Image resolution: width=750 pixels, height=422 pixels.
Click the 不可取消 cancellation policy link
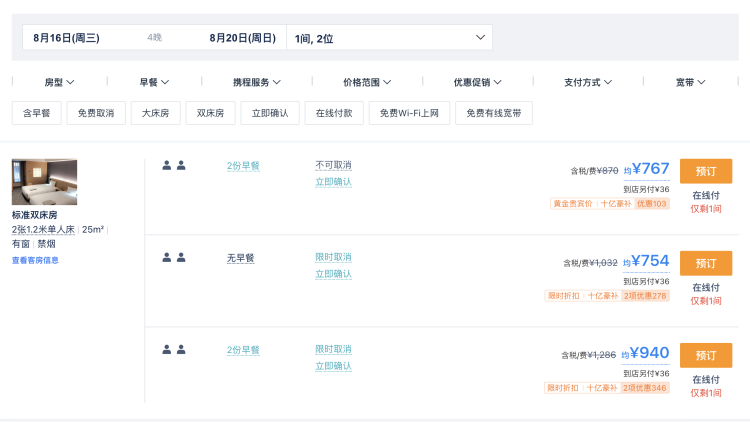click(x=333, y=165)
